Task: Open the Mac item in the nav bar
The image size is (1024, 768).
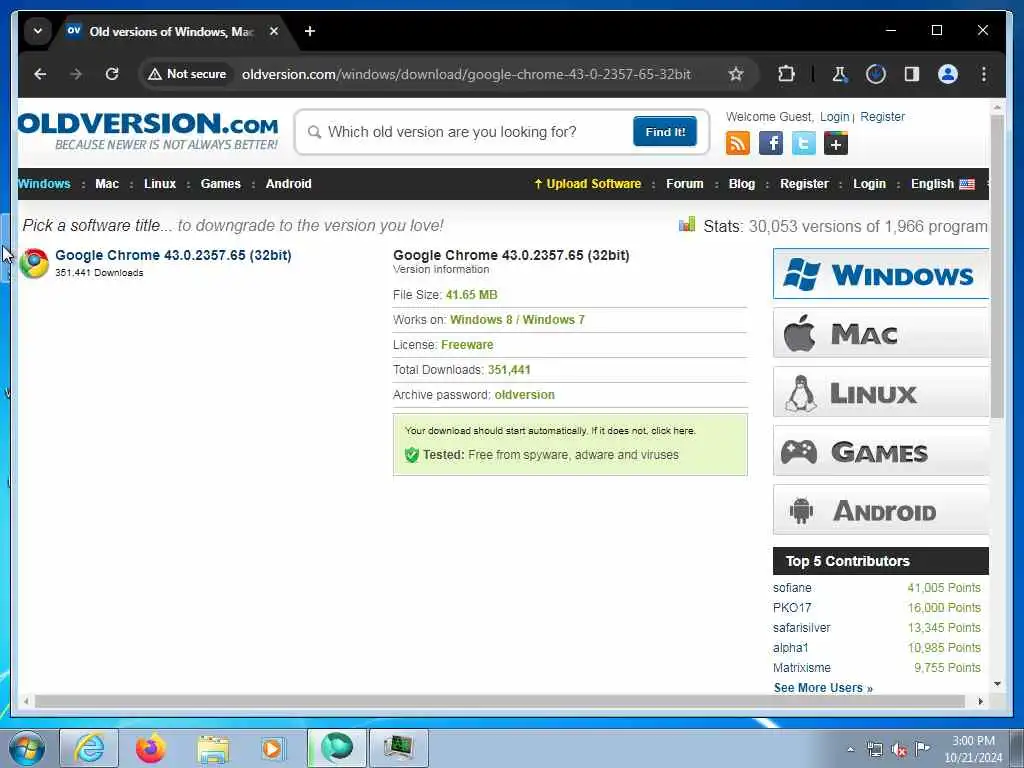Action: 107,184
